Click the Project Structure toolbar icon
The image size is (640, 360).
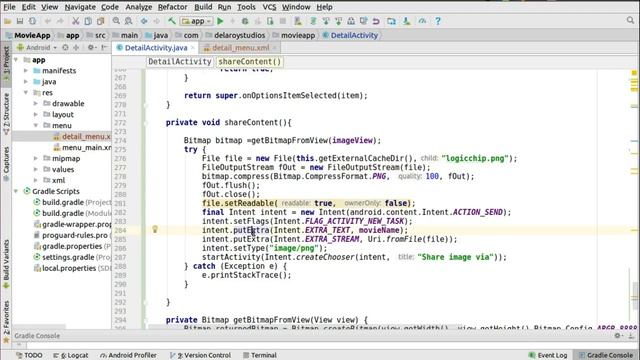391,21
